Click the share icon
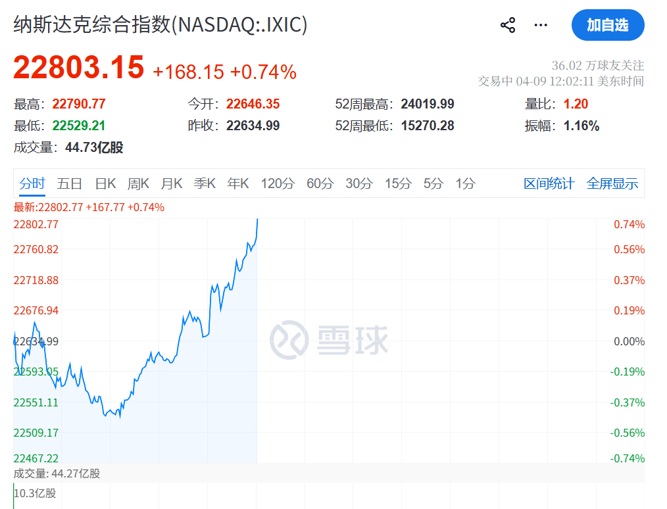The width and height of the screenshot is (667, 509). (508, 25)
